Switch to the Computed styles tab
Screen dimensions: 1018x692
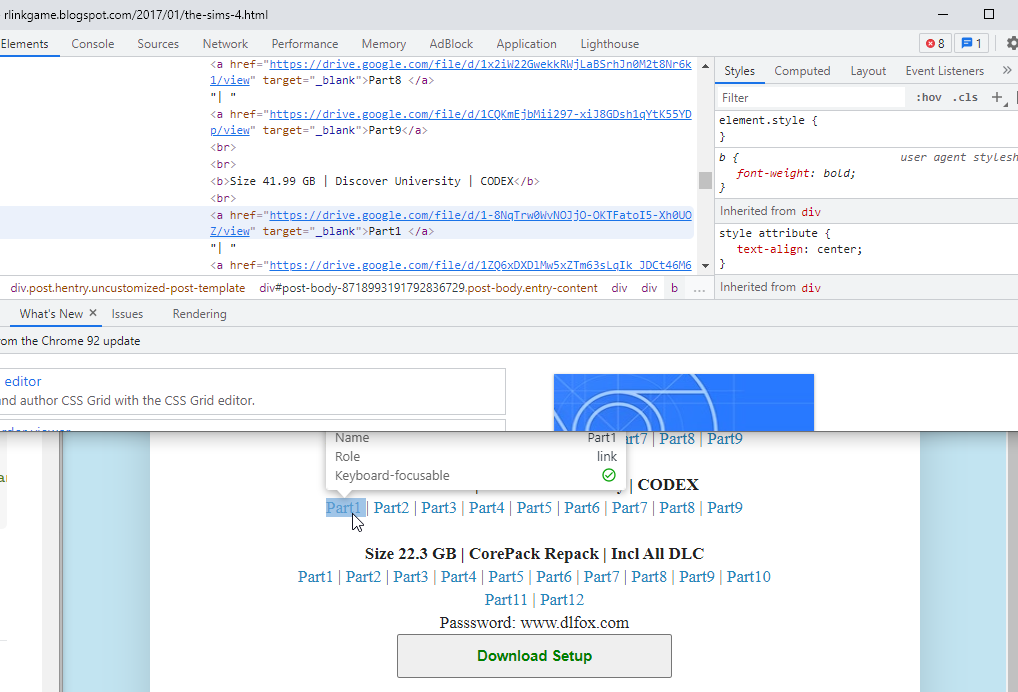[802, 71]
